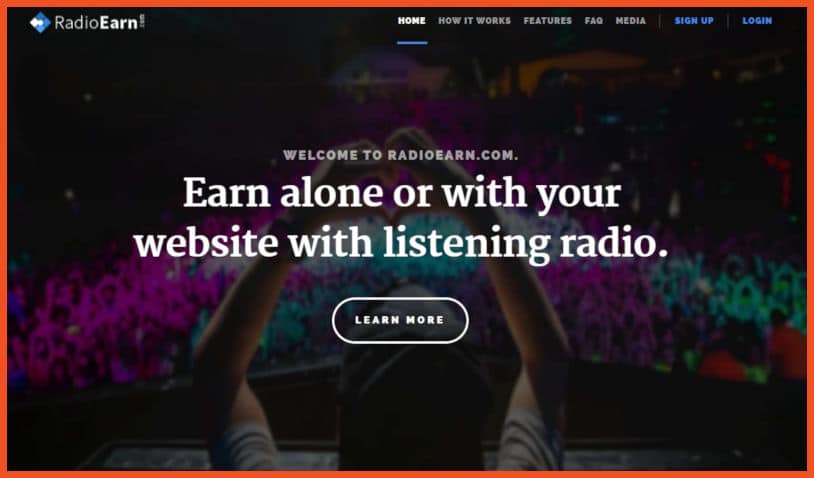Click the teal-lit crowd on the right
814x478 pixels.
(727, 291)
